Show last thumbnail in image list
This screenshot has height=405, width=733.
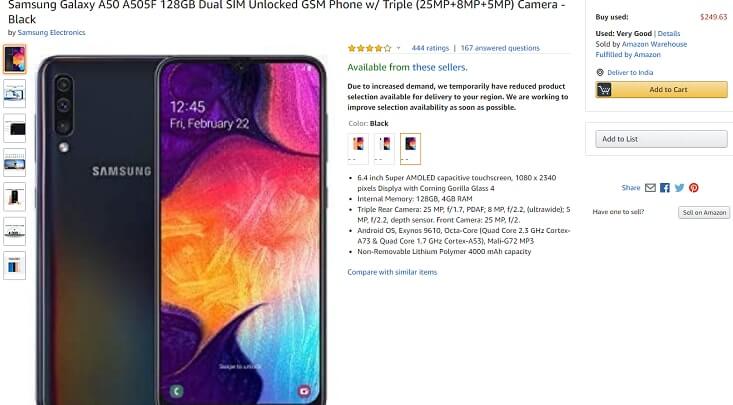[14, 266]
